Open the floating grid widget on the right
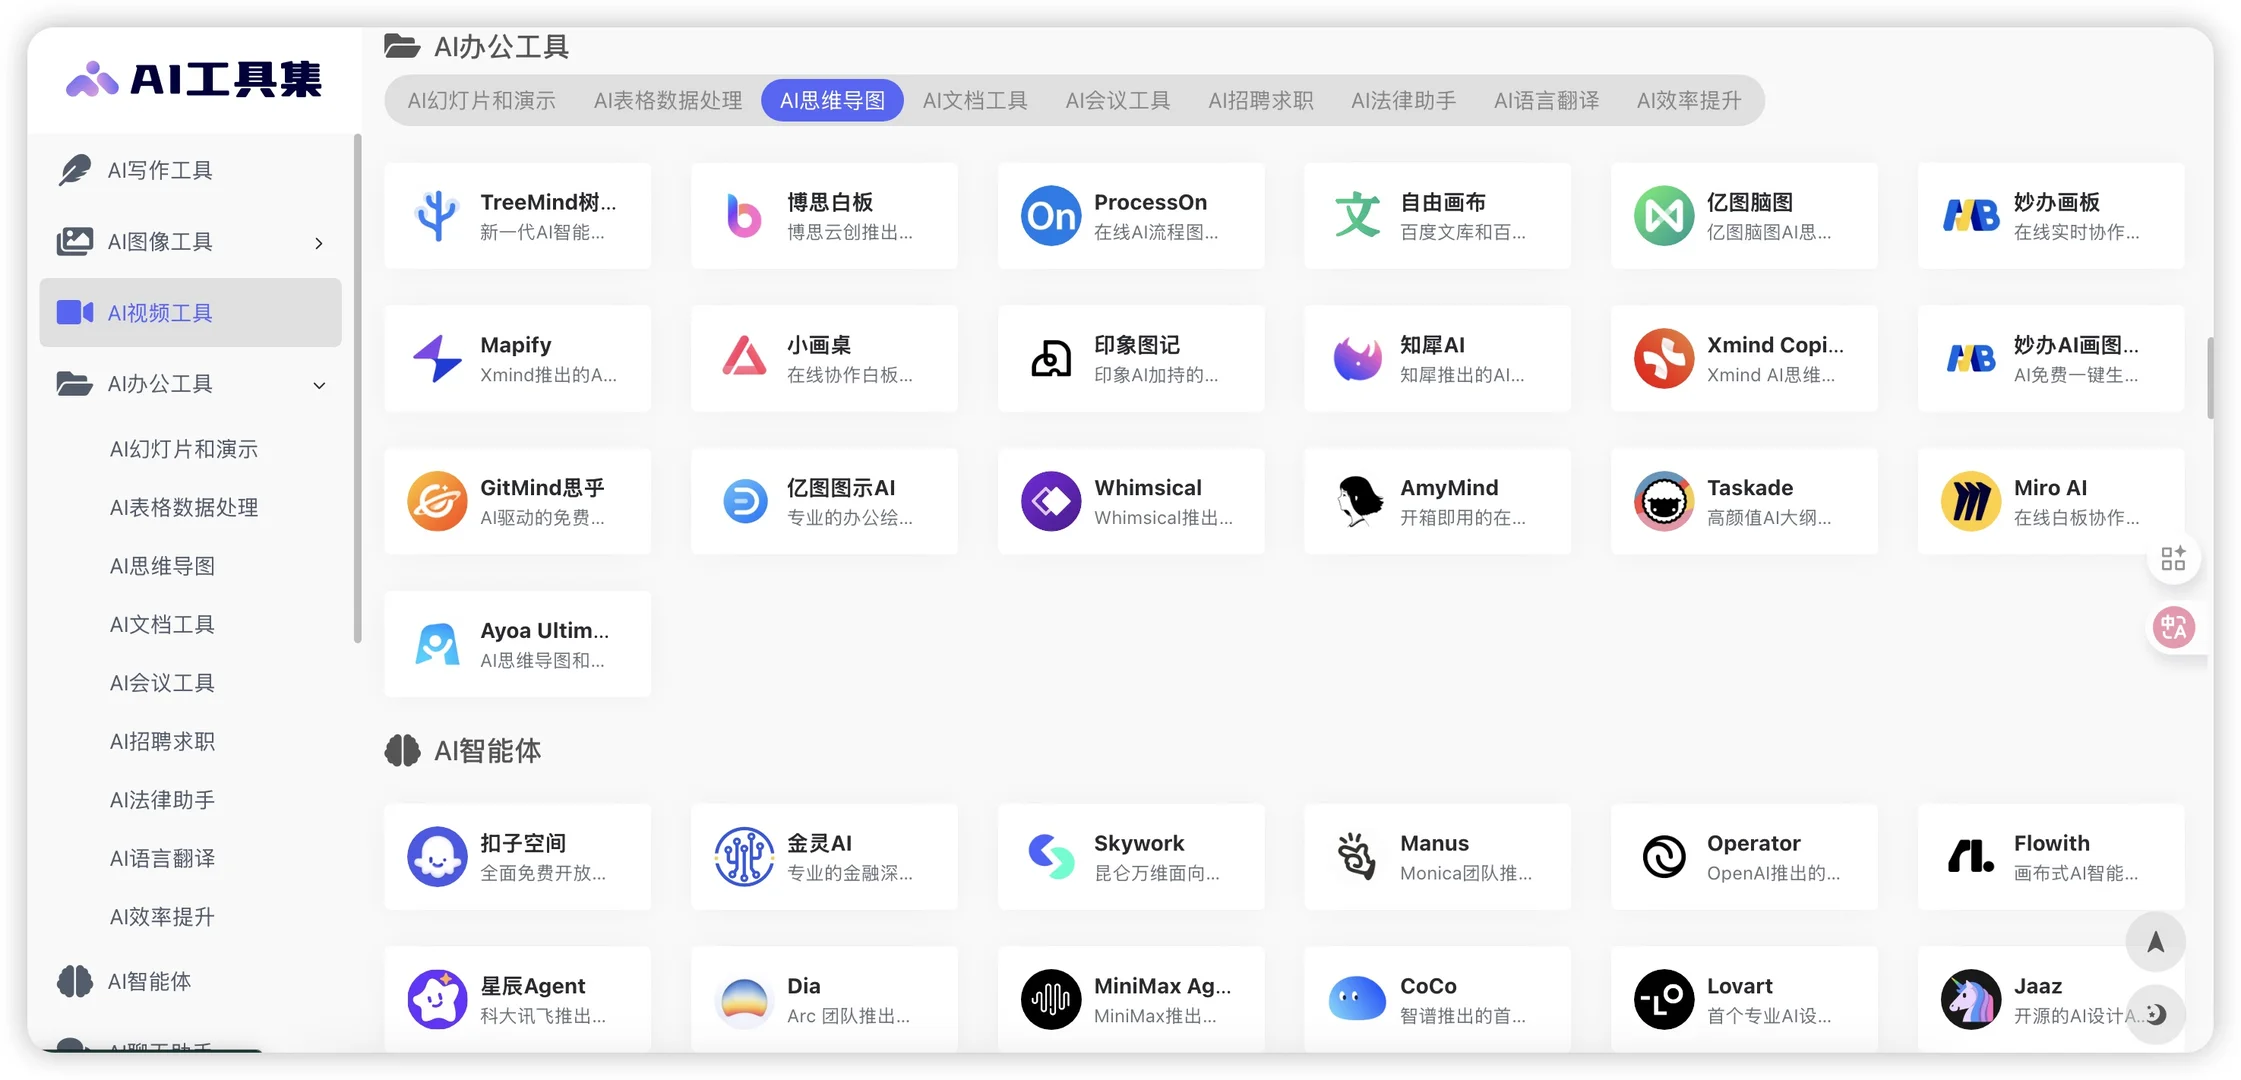 click(x=2174, y=557)
